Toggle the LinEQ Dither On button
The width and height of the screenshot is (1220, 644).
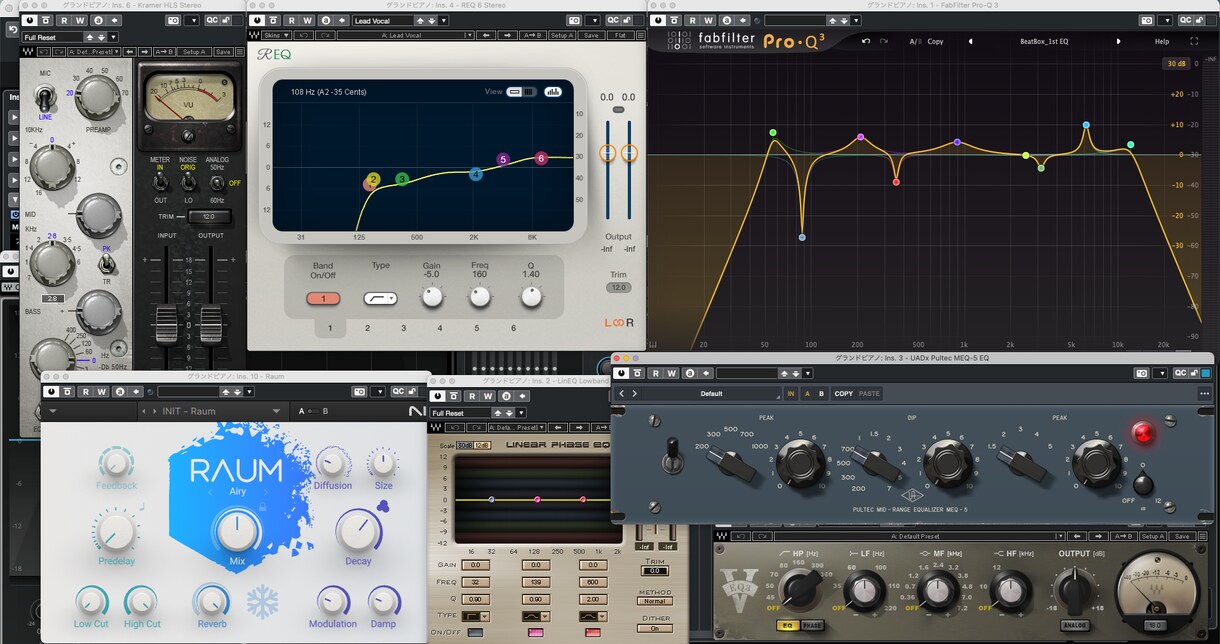(655, 628)
